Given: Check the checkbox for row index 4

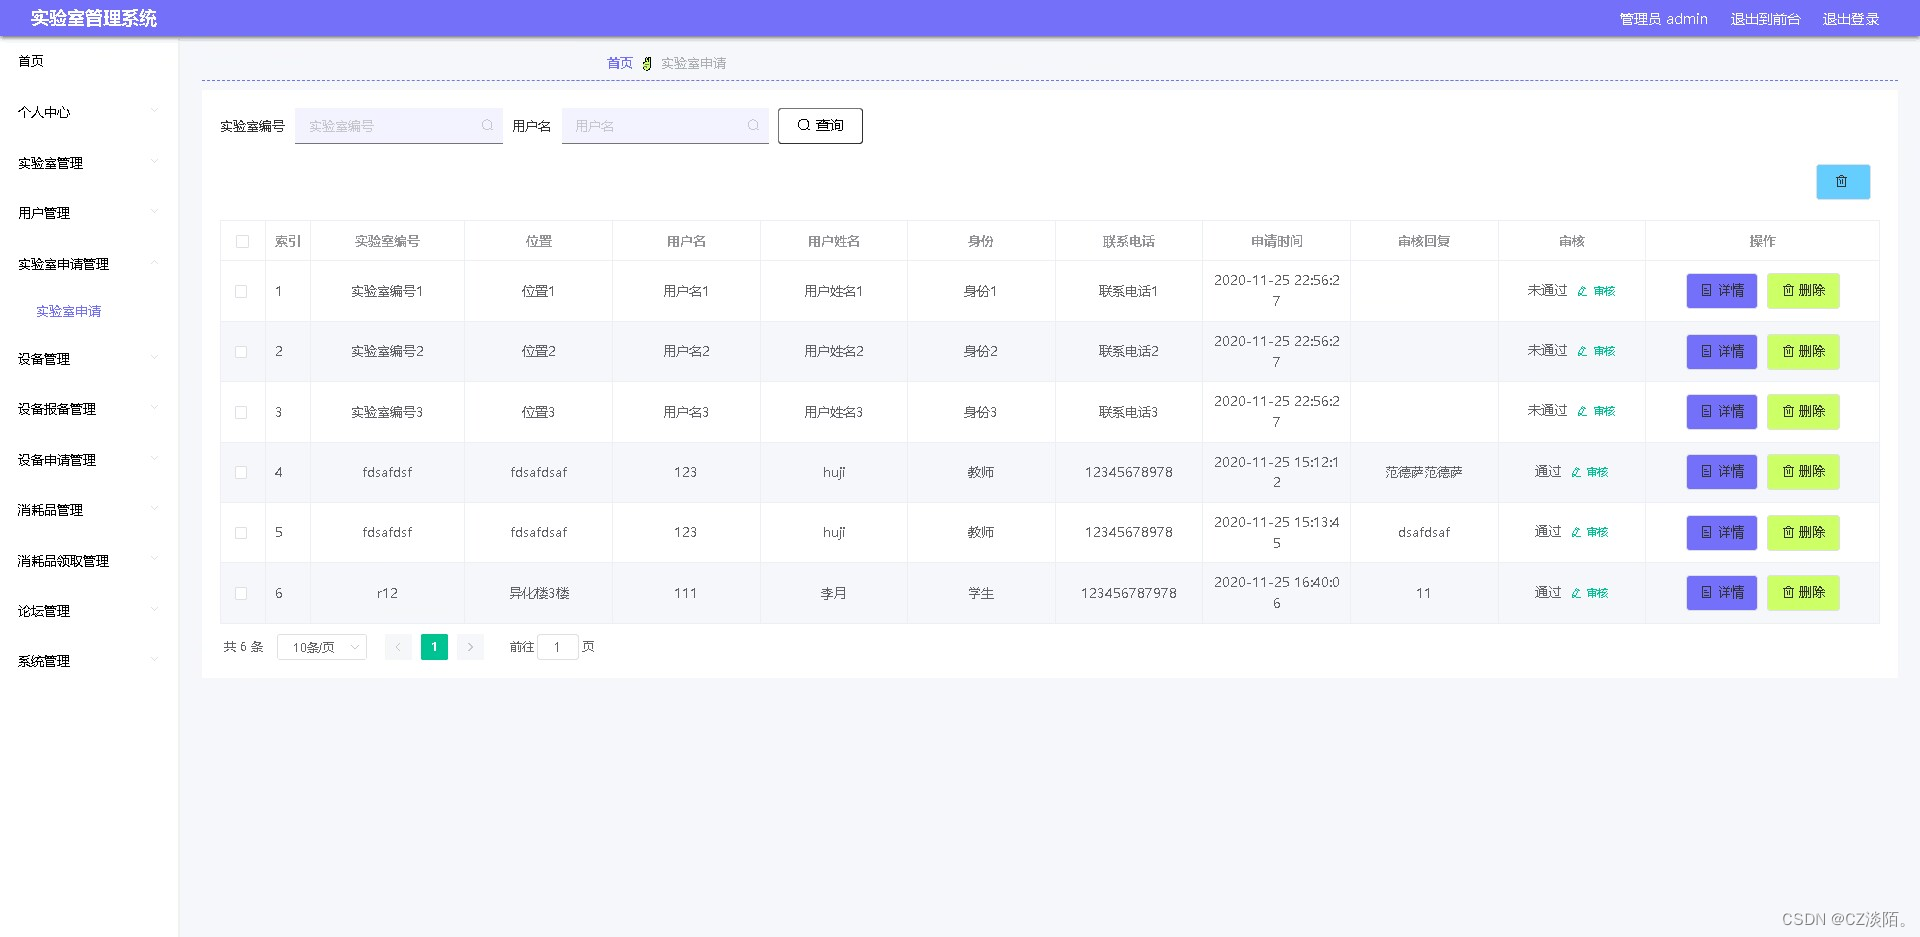Looking at the screenshot, I should coord(241,472).
